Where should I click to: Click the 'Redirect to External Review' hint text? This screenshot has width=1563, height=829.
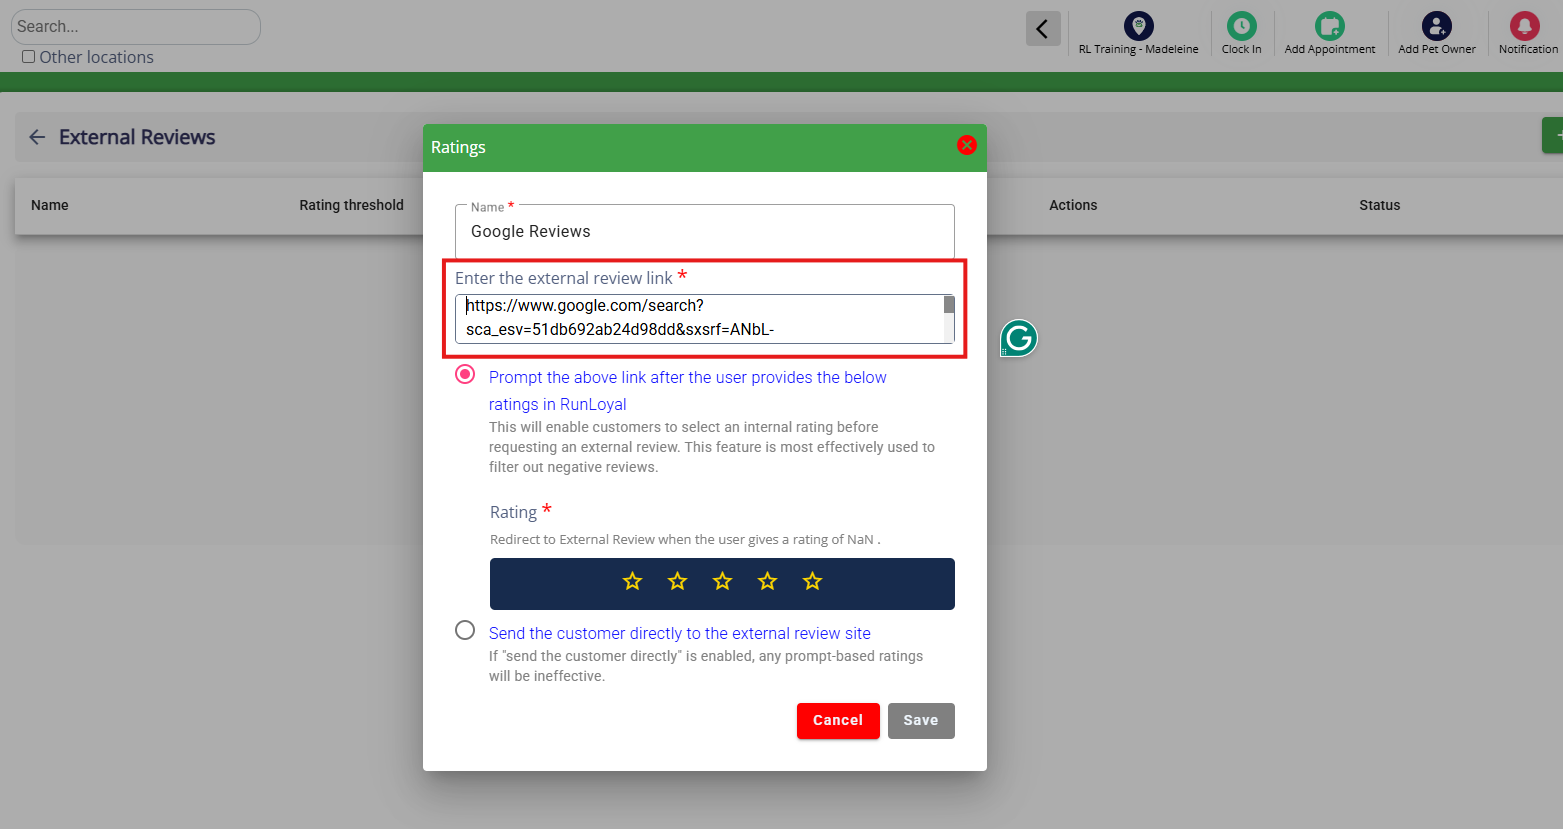tap(685, 539)
